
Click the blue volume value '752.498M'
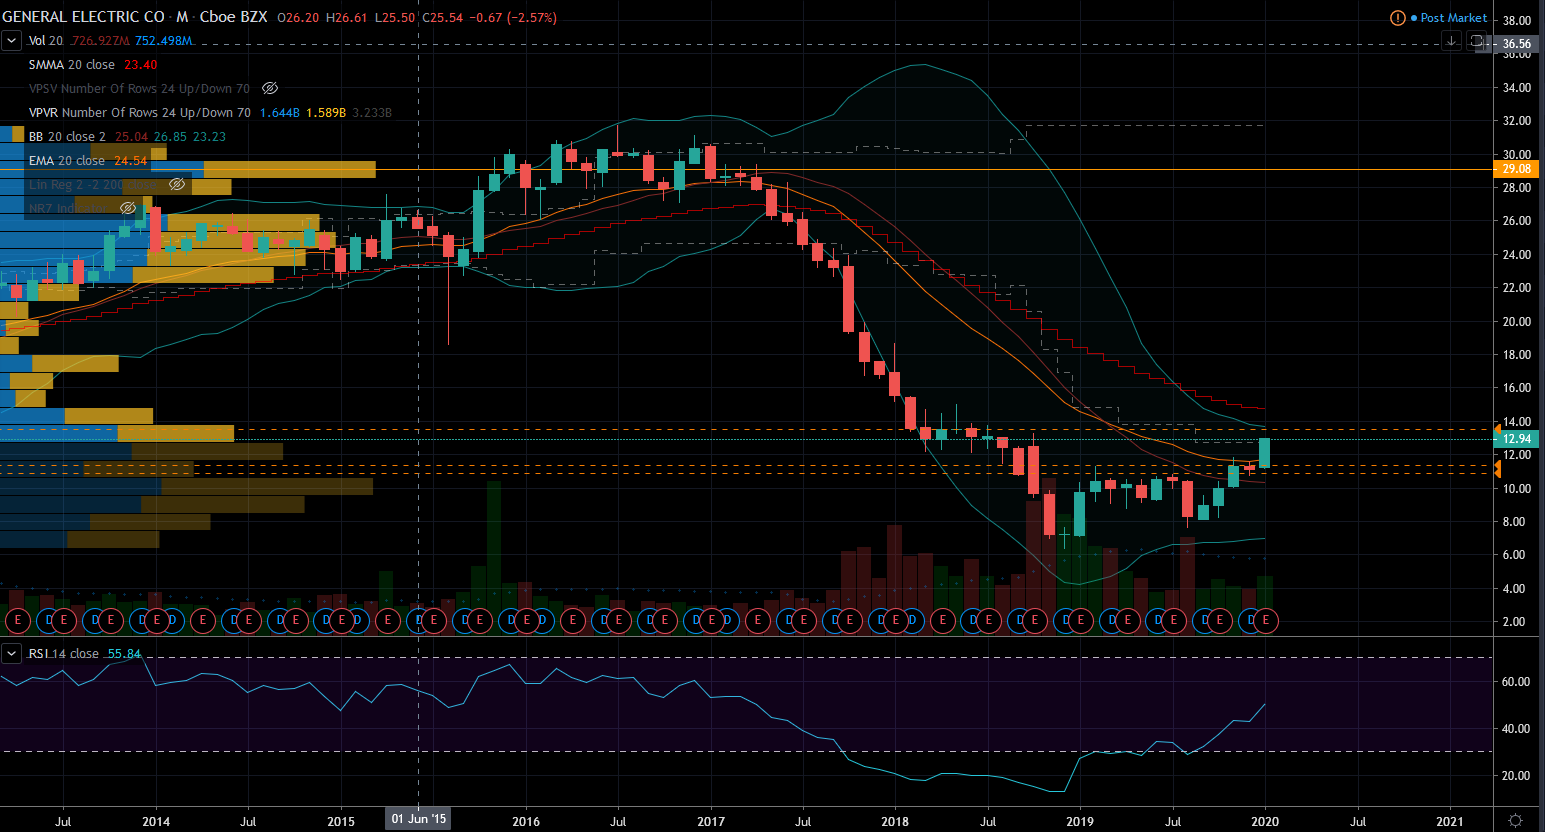(x=164, y=41)
